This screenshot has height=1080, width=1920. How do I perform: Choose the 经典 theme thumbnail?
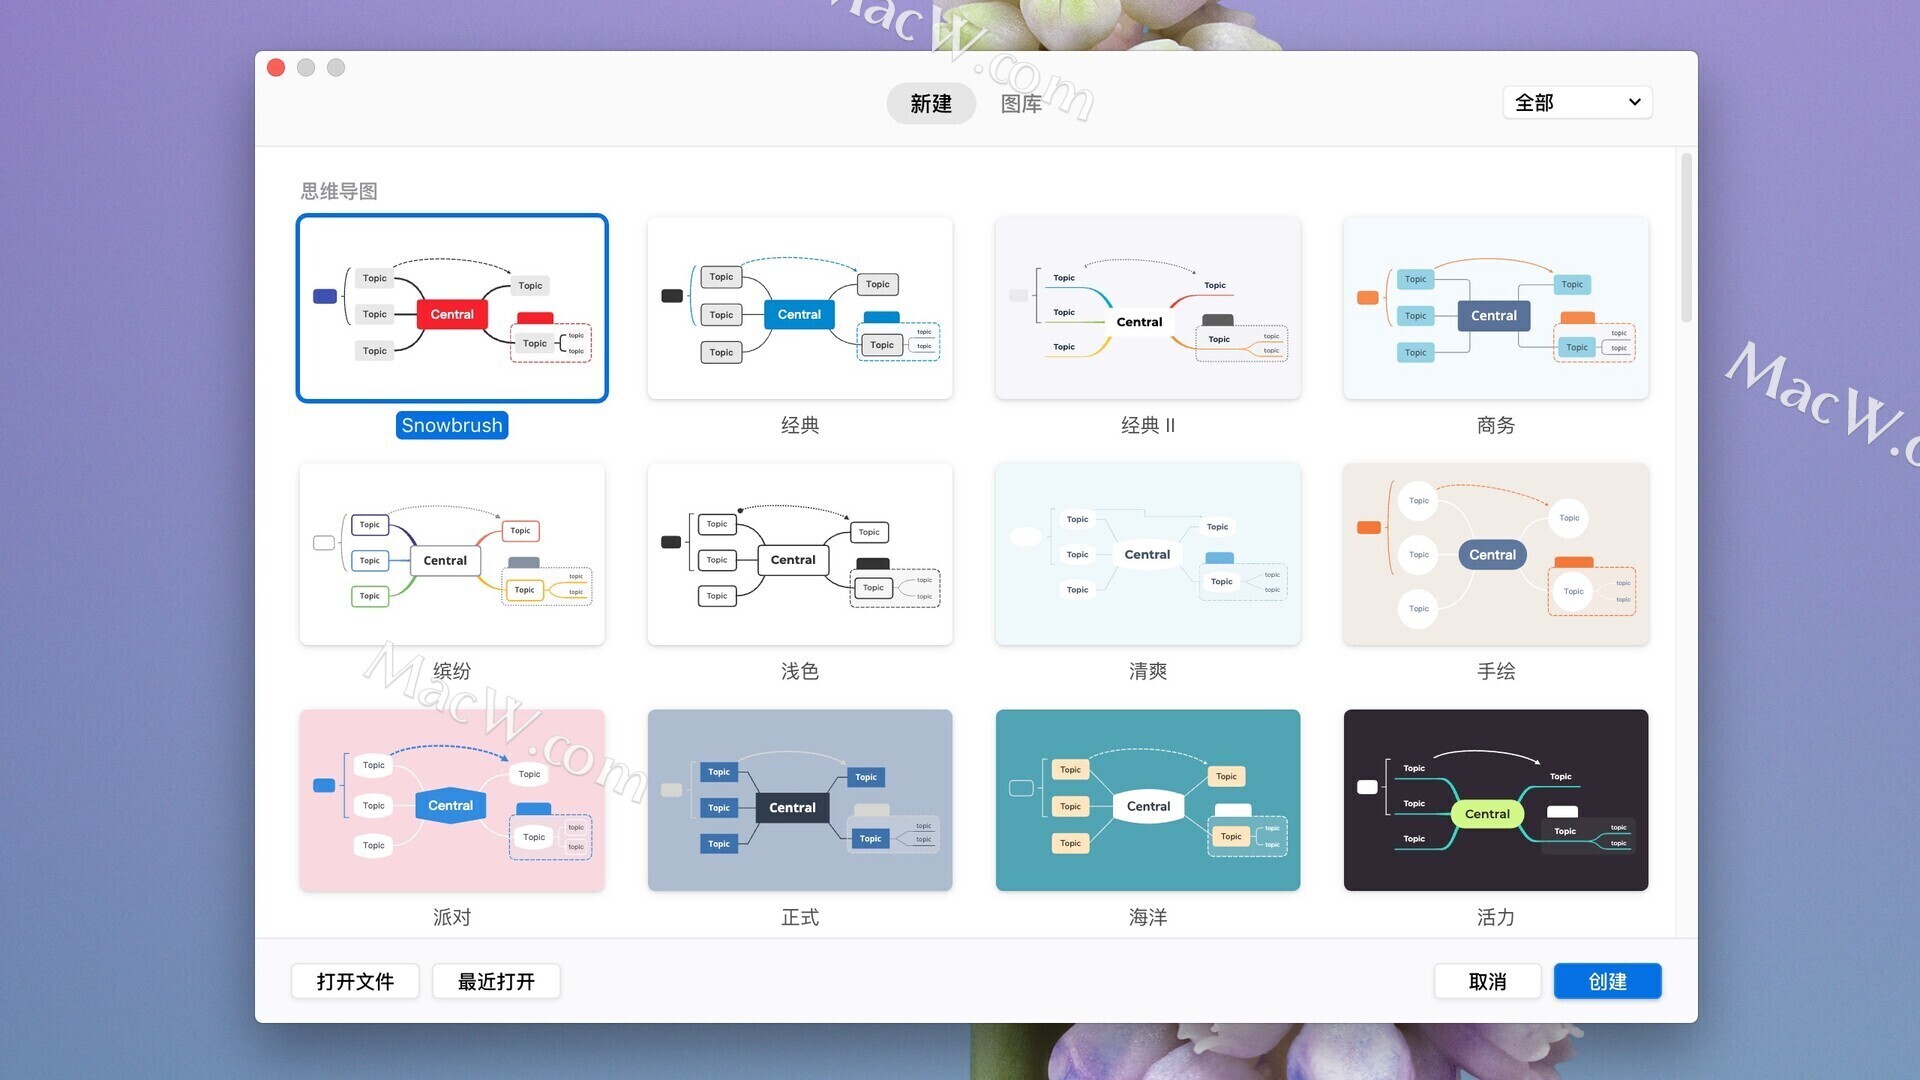click(800, 308)
